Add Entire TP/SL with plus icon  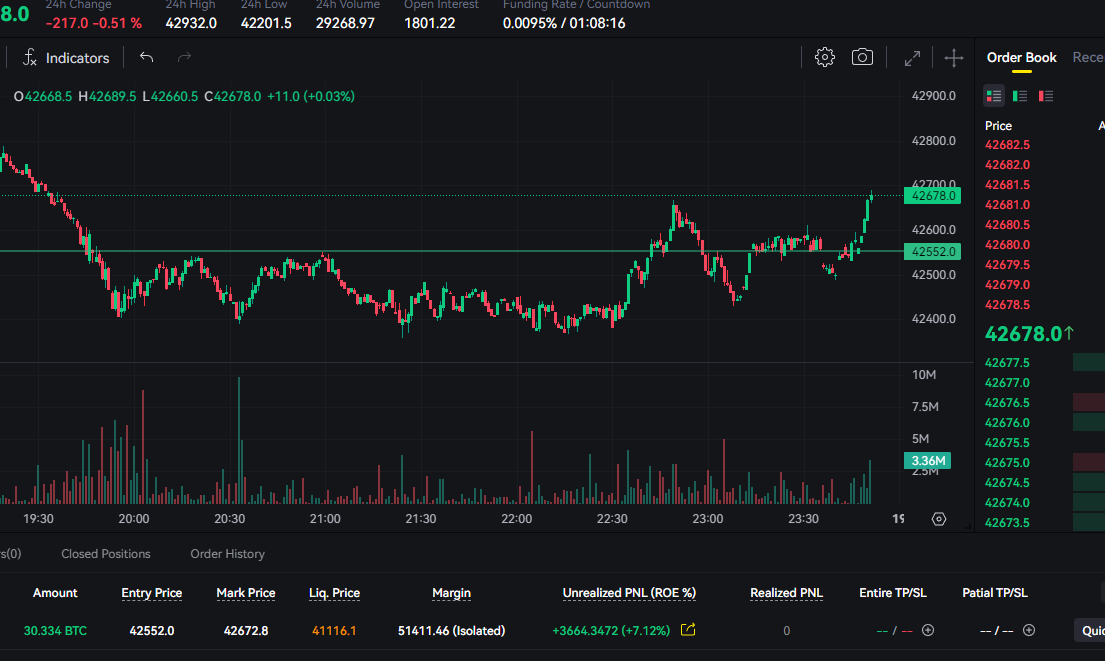point(928,630)
